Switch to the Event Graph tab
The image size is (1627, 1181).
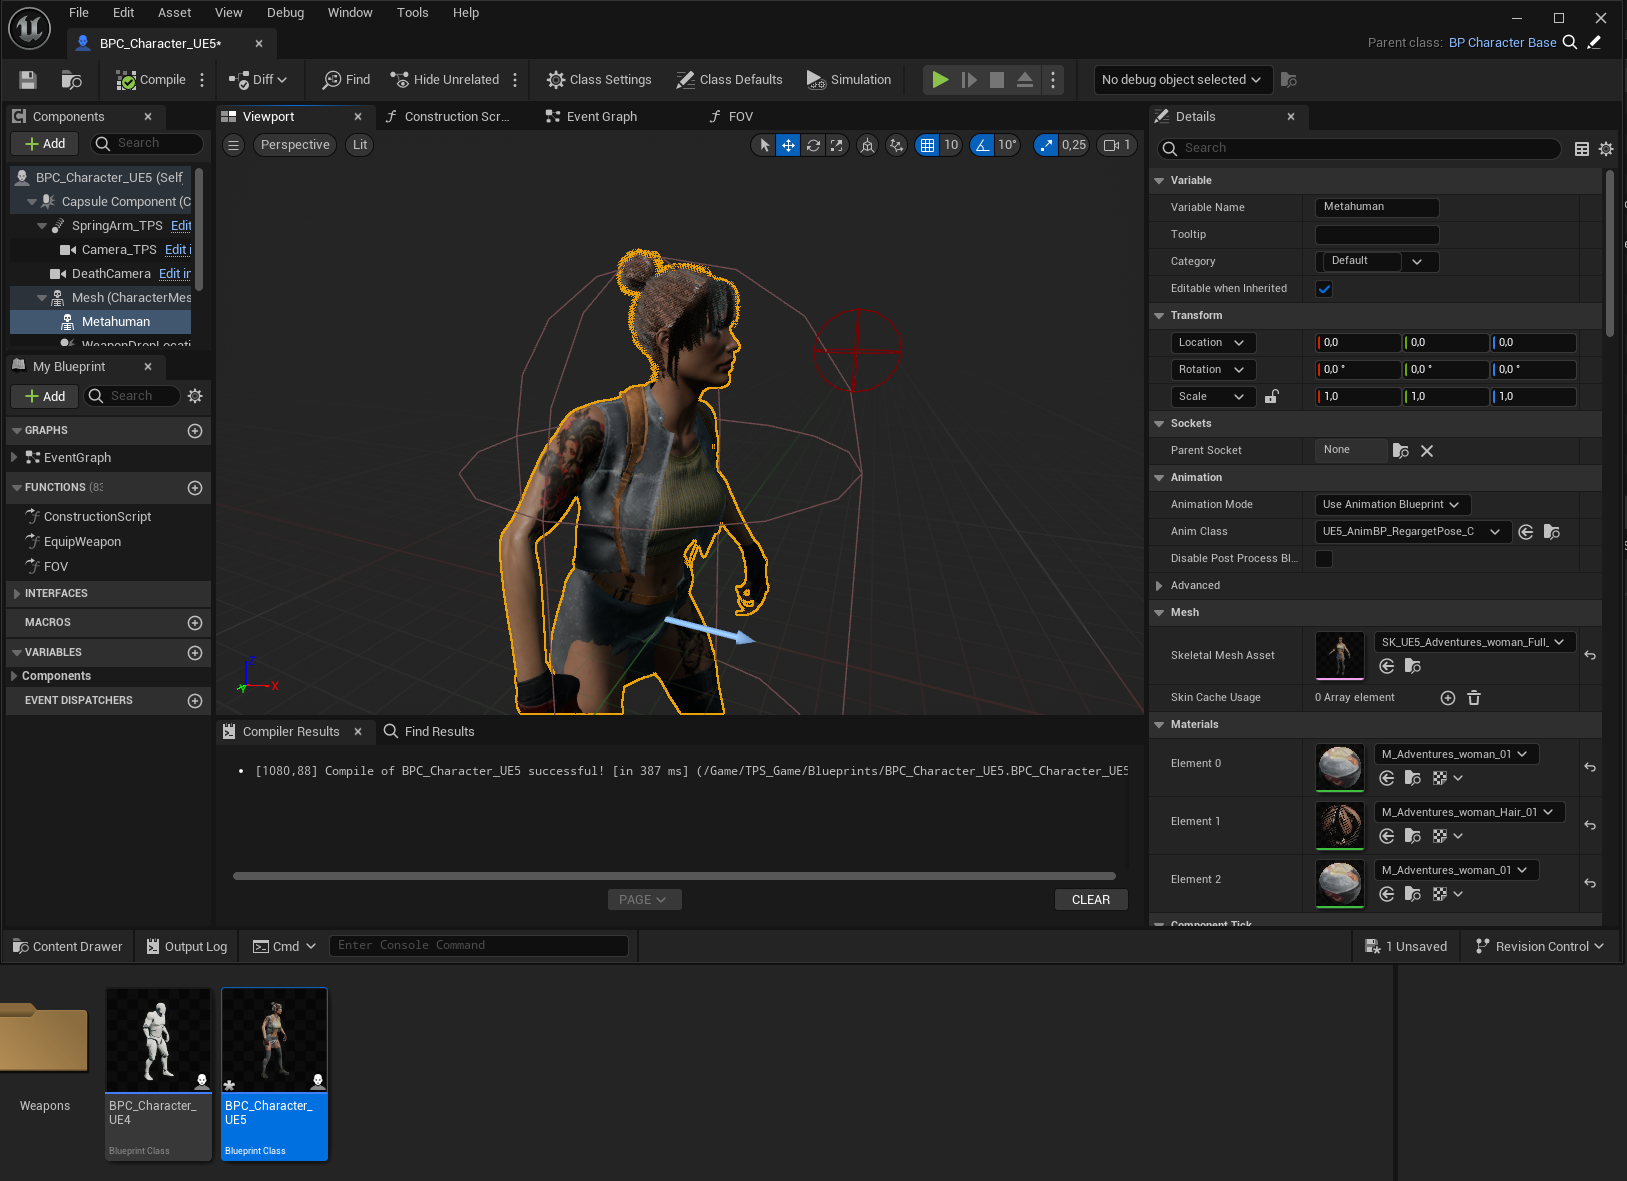click(592, 117)
